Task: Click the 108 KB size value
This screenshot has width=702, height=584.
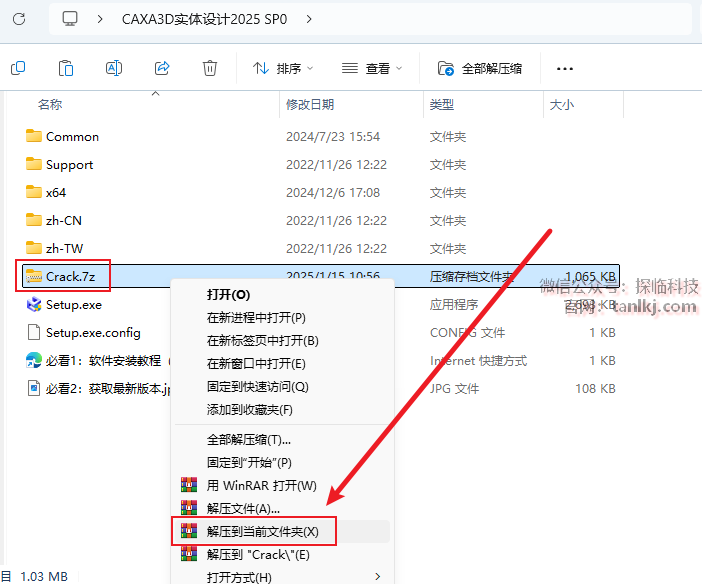Action: pyautogui.click(x=595, y=389)
